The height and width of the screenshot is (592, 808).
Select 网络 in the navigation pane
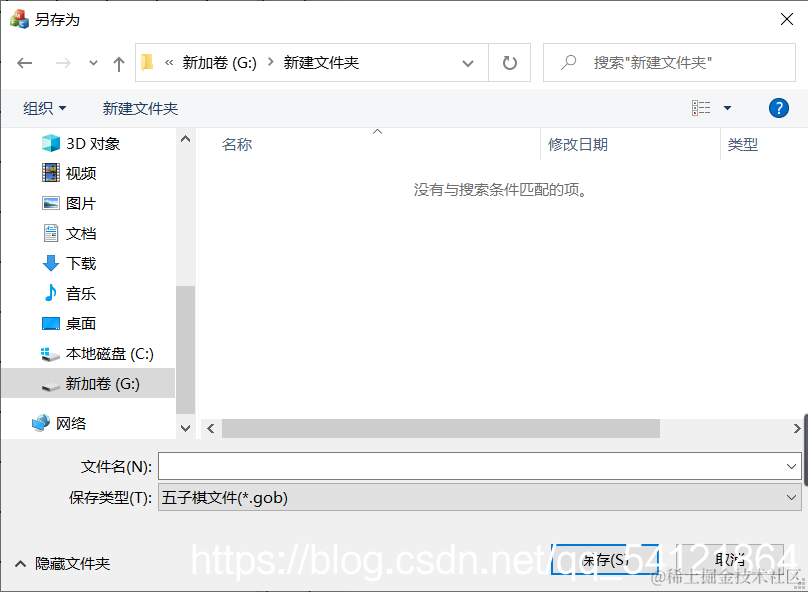point(71,424)
